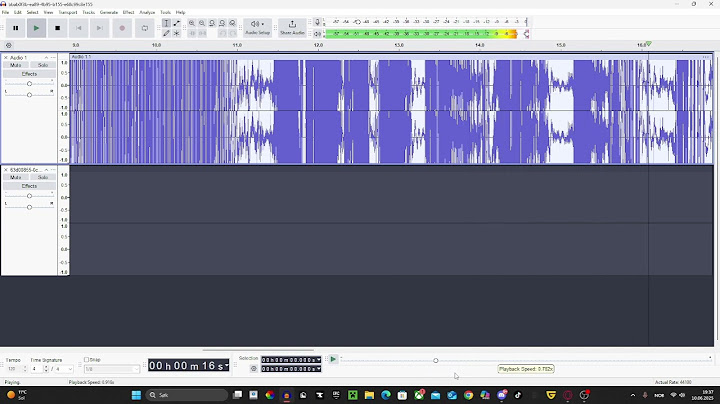This screenshot has height=404, width=720.
Task: Choose the Envelope tool
Action: (x=177, y=23)
